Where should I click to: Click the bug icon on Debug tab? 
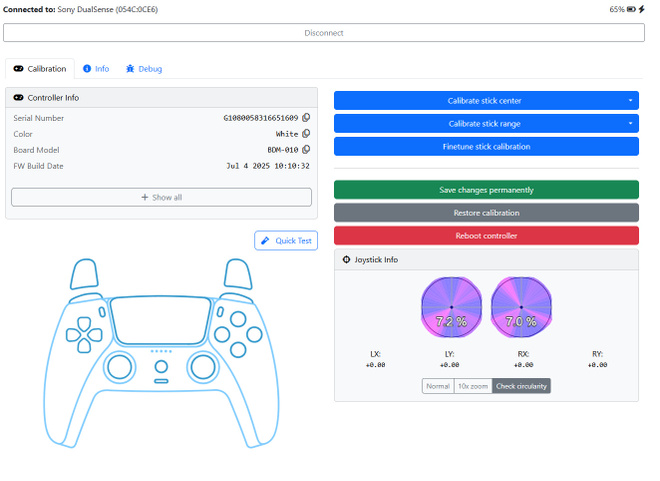pos(130,69)
